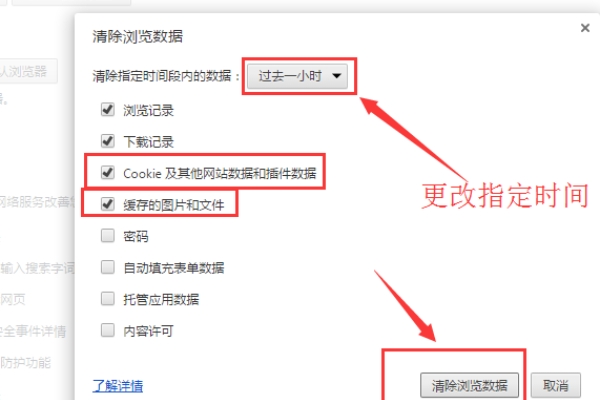Click the 取消 button

pyautogui.click(x=556, y=385)
